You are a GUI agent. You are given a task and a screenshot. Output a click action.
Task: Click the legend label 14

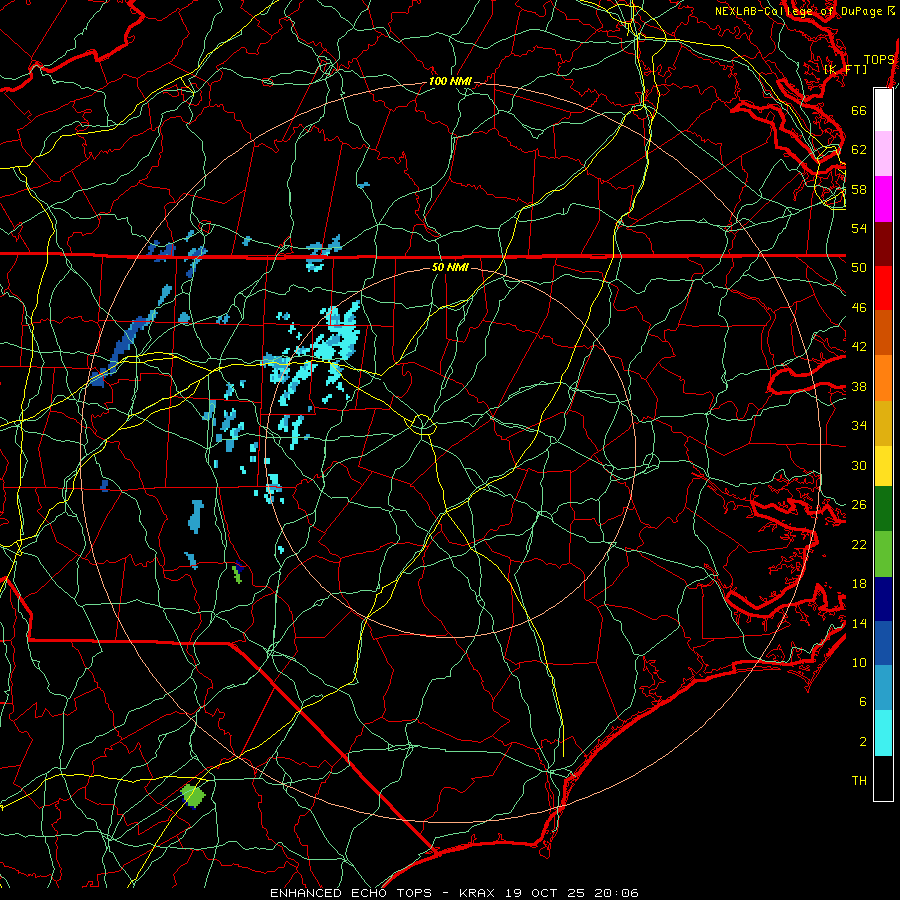(x=859, y=623)
